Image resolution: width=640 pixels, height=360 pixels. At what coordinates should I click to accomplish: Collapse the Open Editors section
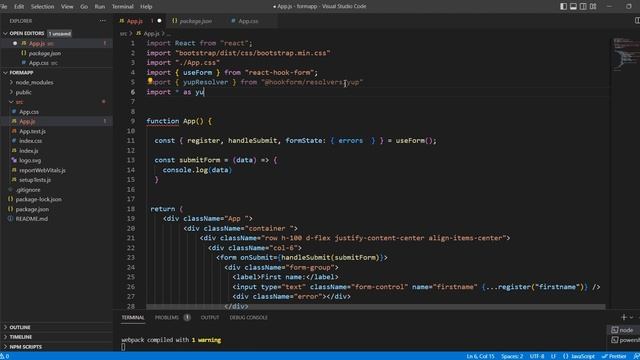click(27, 33)
